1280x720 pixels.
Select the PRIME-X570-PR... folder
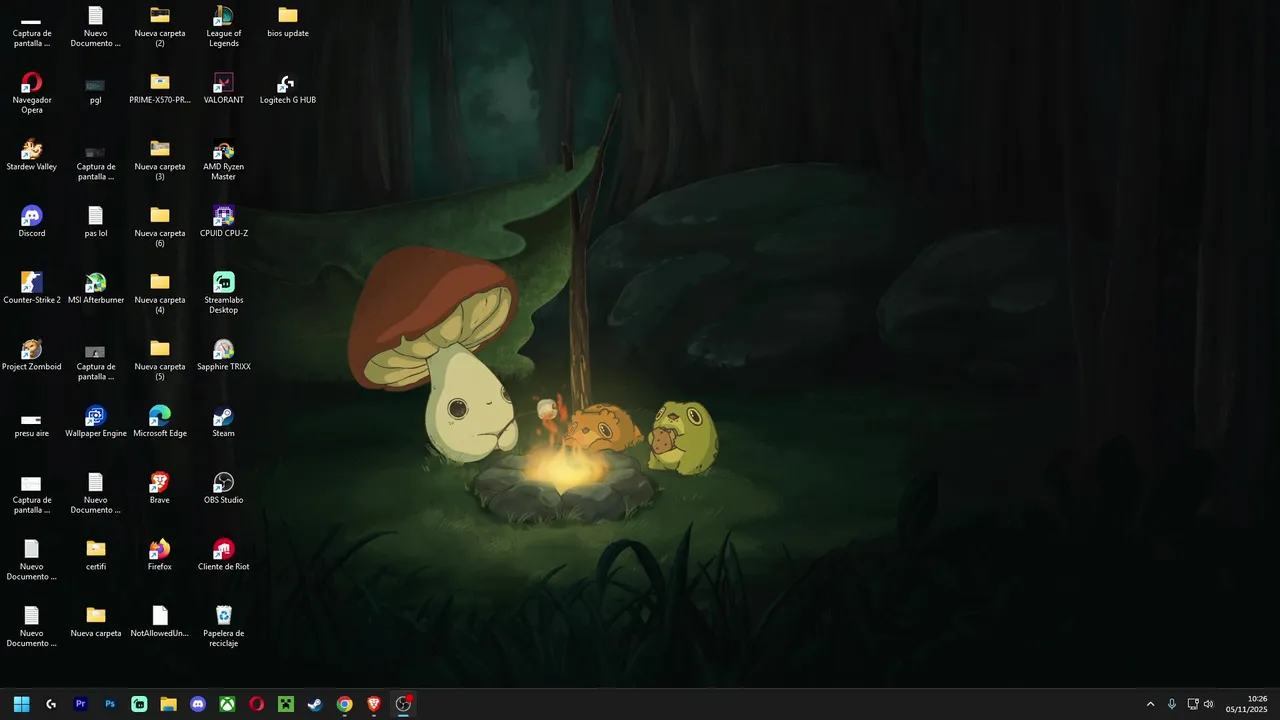tap(160, 88)
